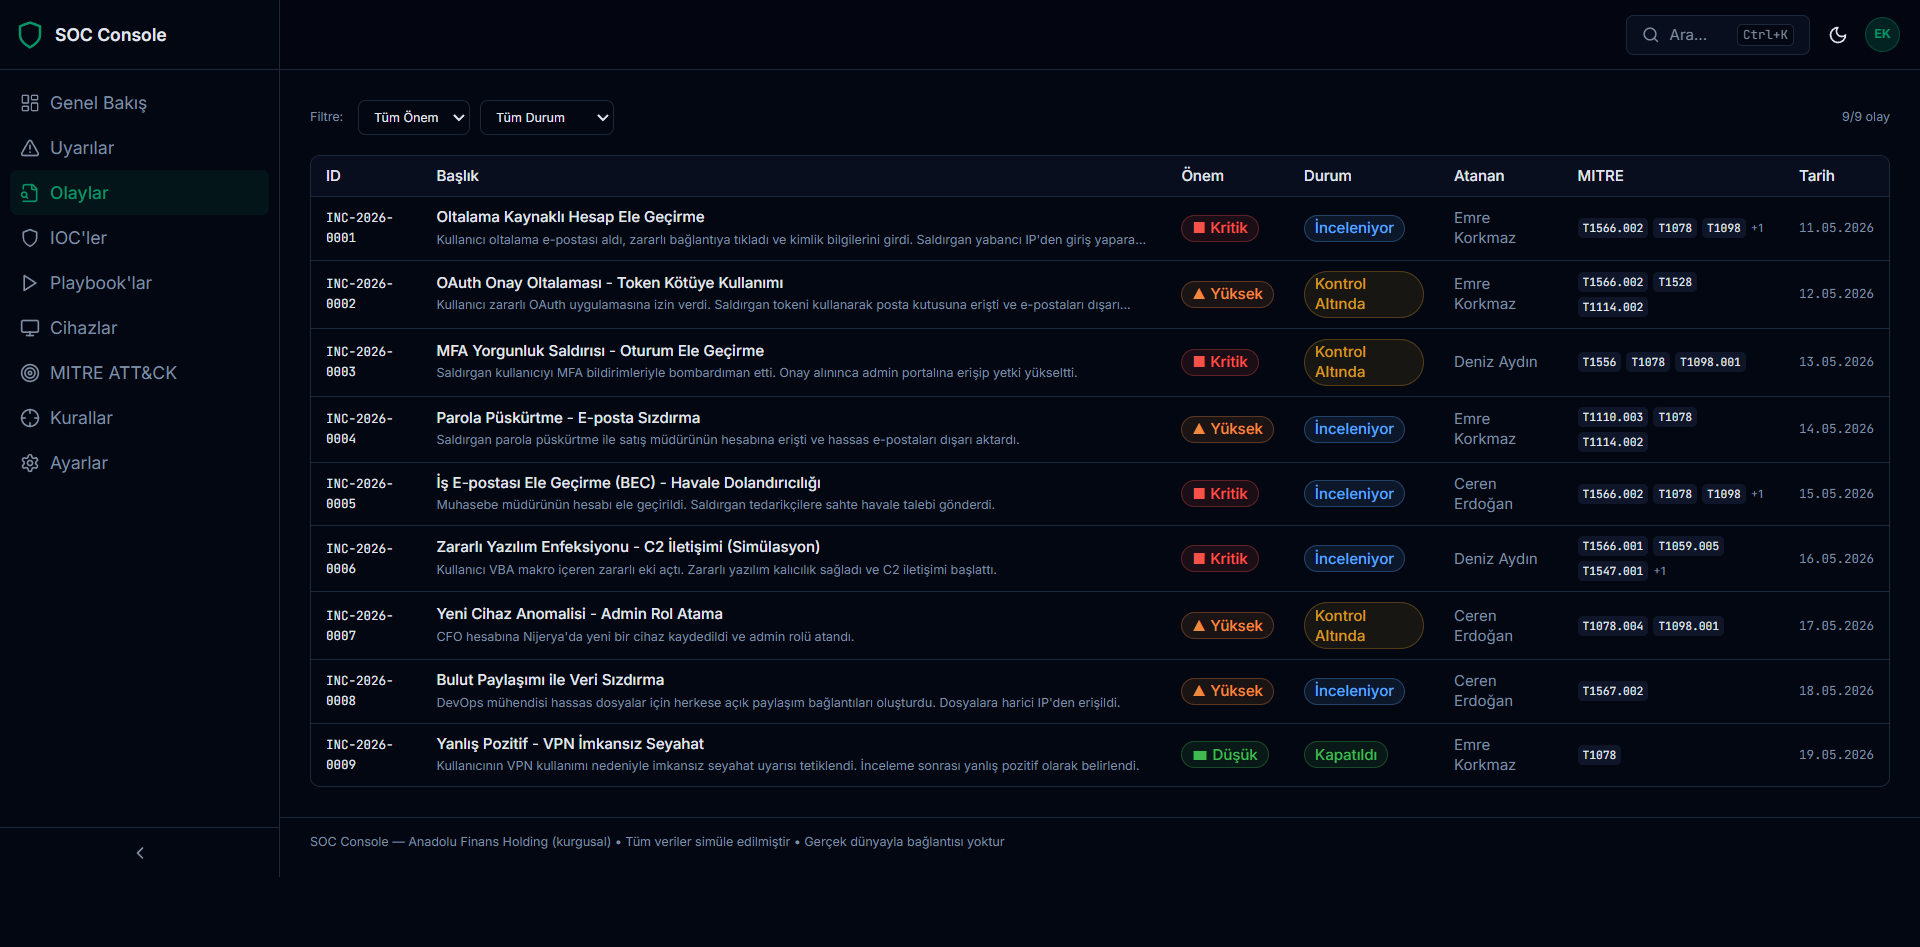Click the IOC'ler shield icon

[30, 238]
